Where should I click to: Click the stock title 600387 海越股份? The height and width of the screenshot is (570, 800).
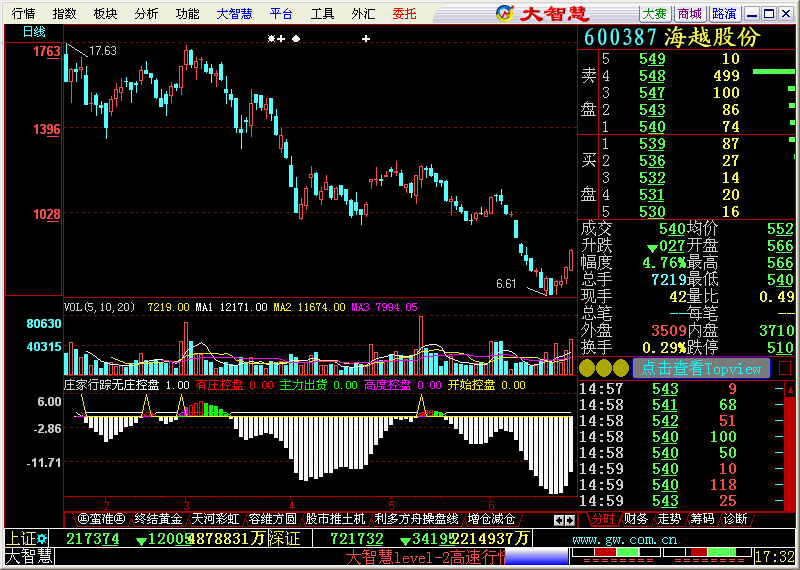click(672, 37)
